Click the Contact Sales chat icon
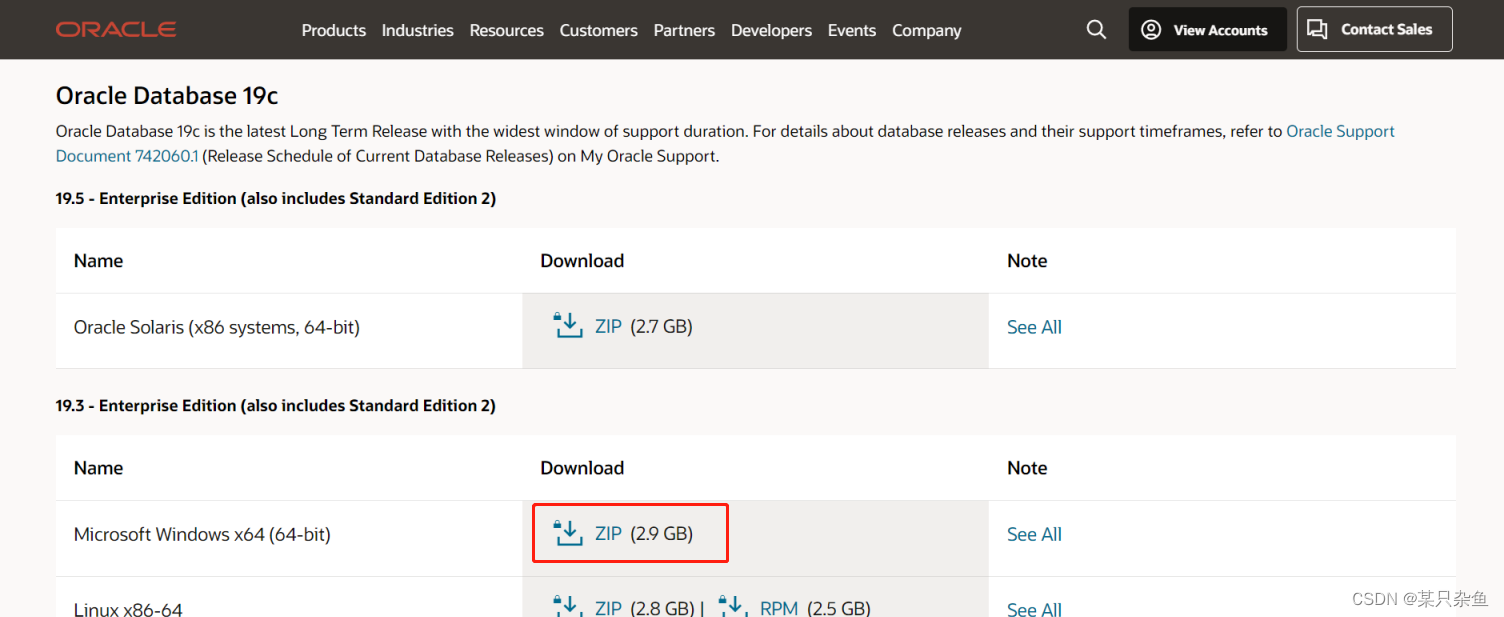This screenshot has height=617, width=1504. [1317, 29]
